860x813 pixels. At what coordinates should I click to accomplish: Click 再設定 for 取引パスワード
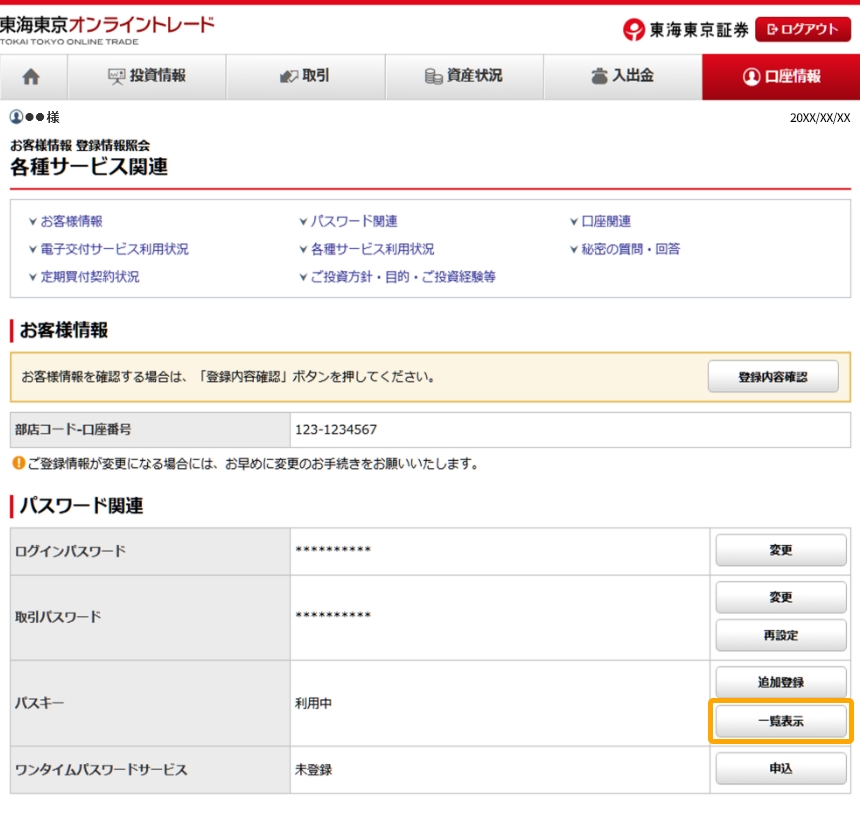coord(780,635)
